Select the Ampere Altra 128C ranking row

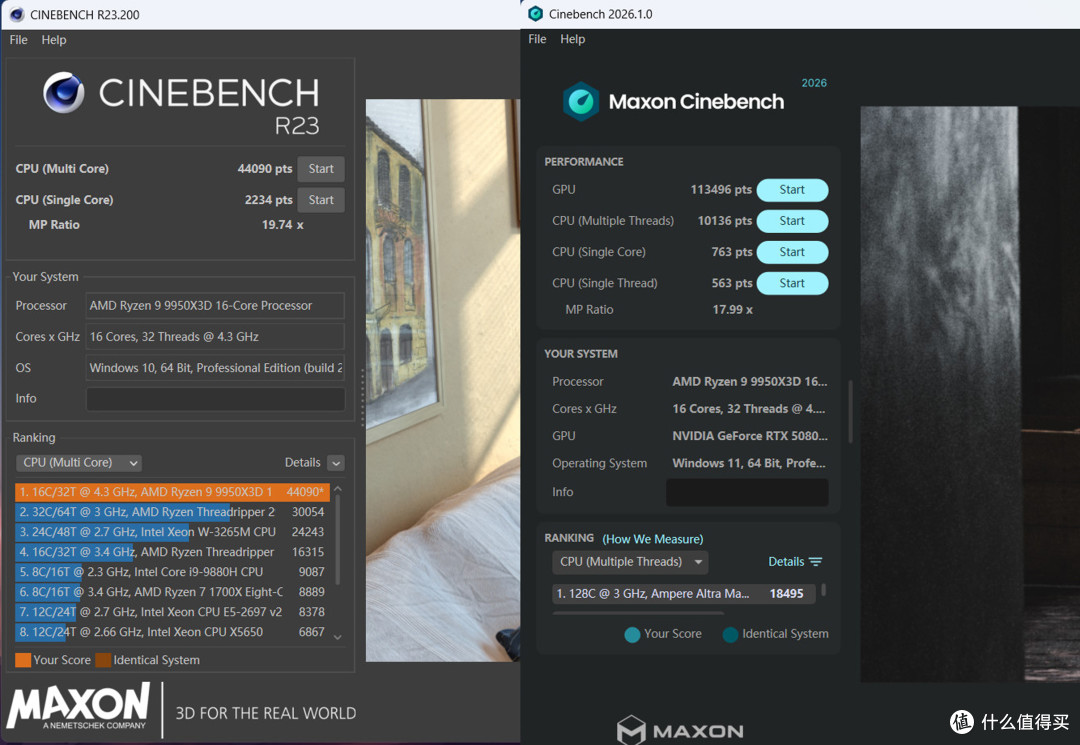[x=683, y=594]
